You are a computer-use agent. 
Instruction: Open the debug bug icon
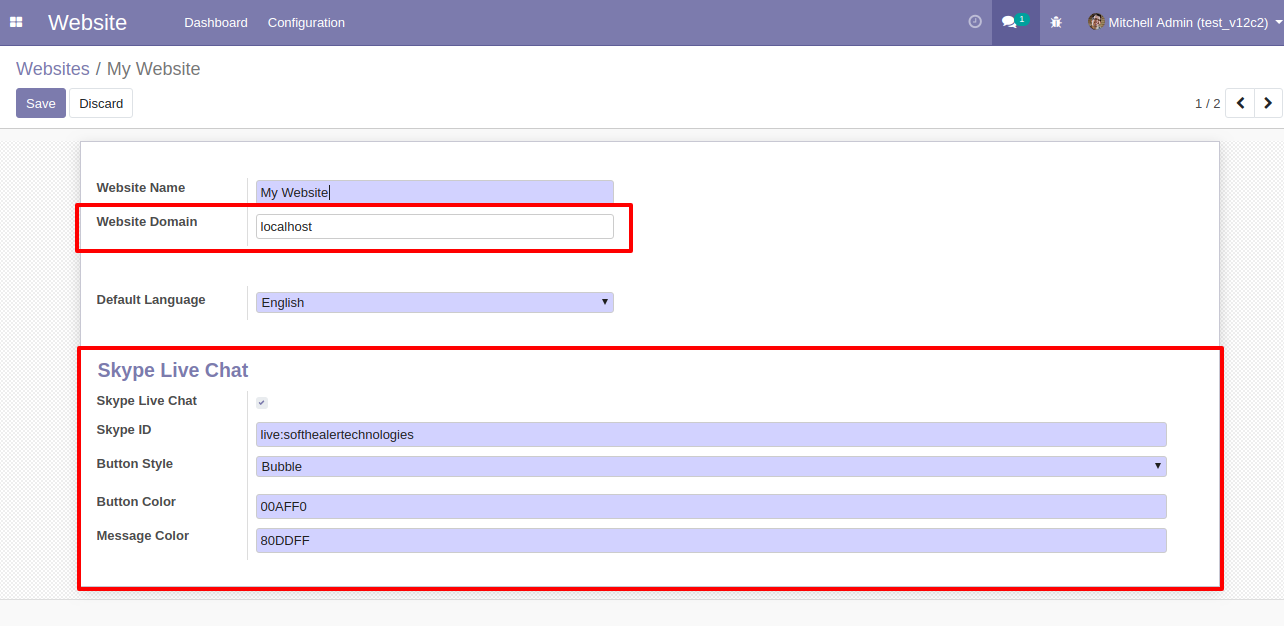(1056, 22)
